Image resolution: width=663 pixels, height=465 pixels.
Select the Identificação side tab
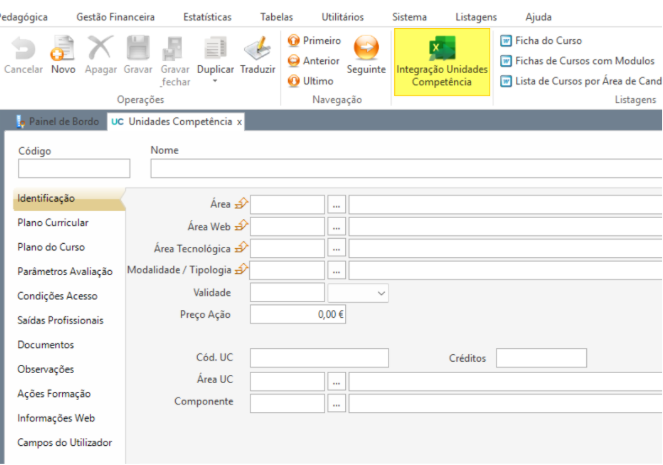pos(69,199)
